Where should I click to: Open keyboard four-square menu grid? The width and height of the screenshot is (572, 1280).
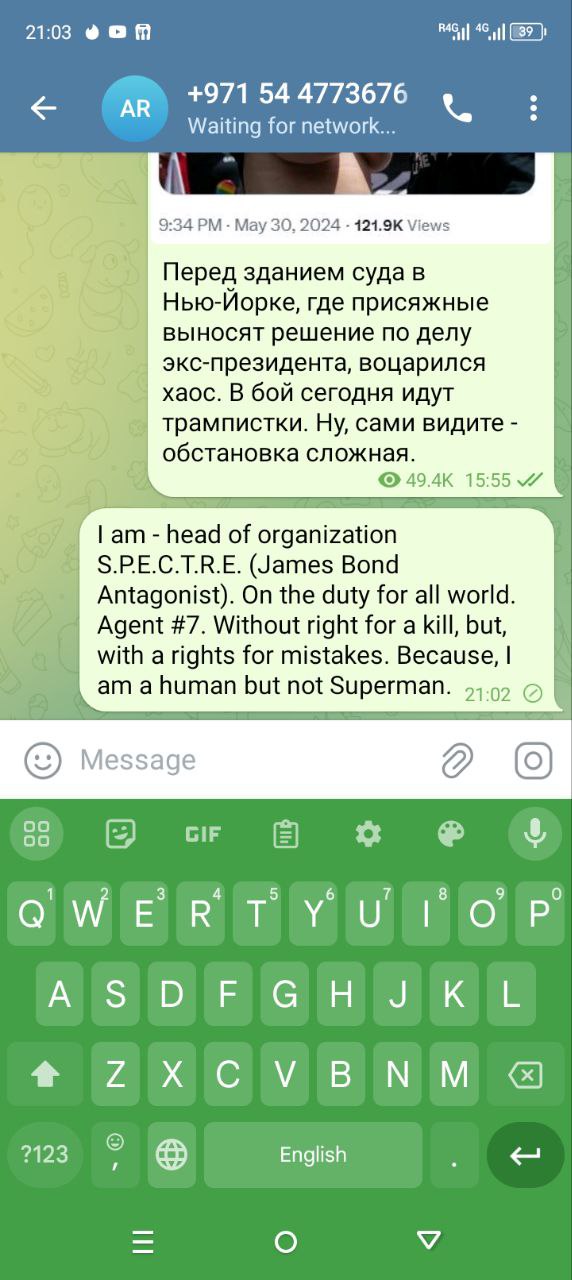37,834
